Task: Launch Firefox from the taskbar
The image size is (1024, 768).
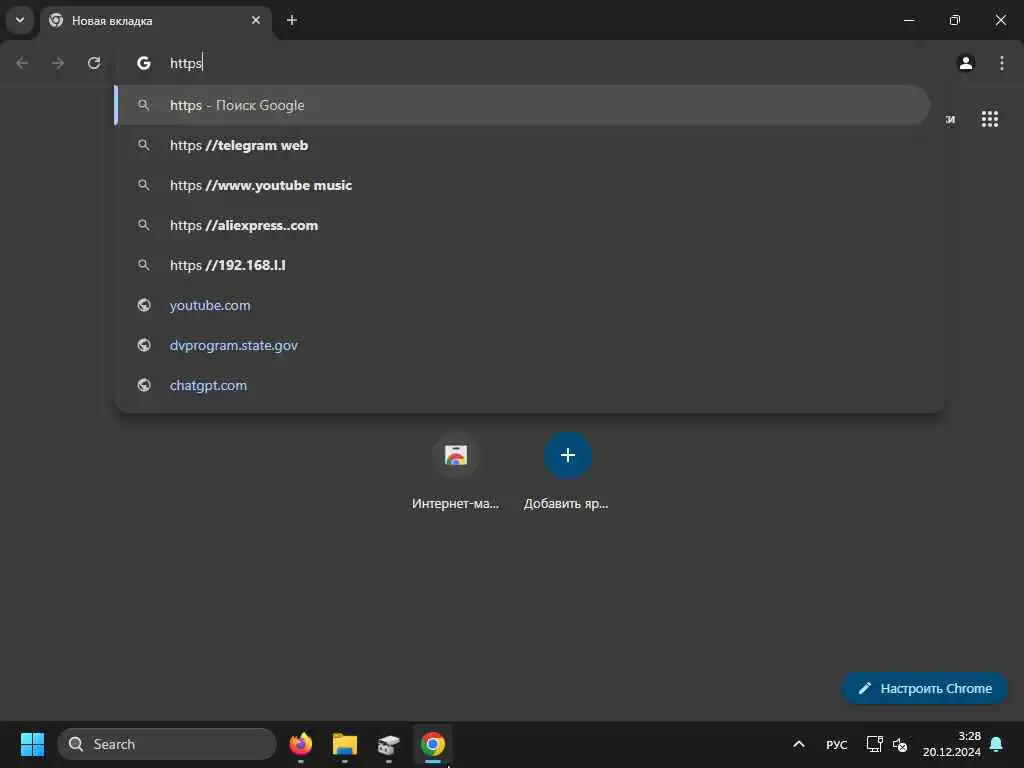Action: tap(300, 744)
